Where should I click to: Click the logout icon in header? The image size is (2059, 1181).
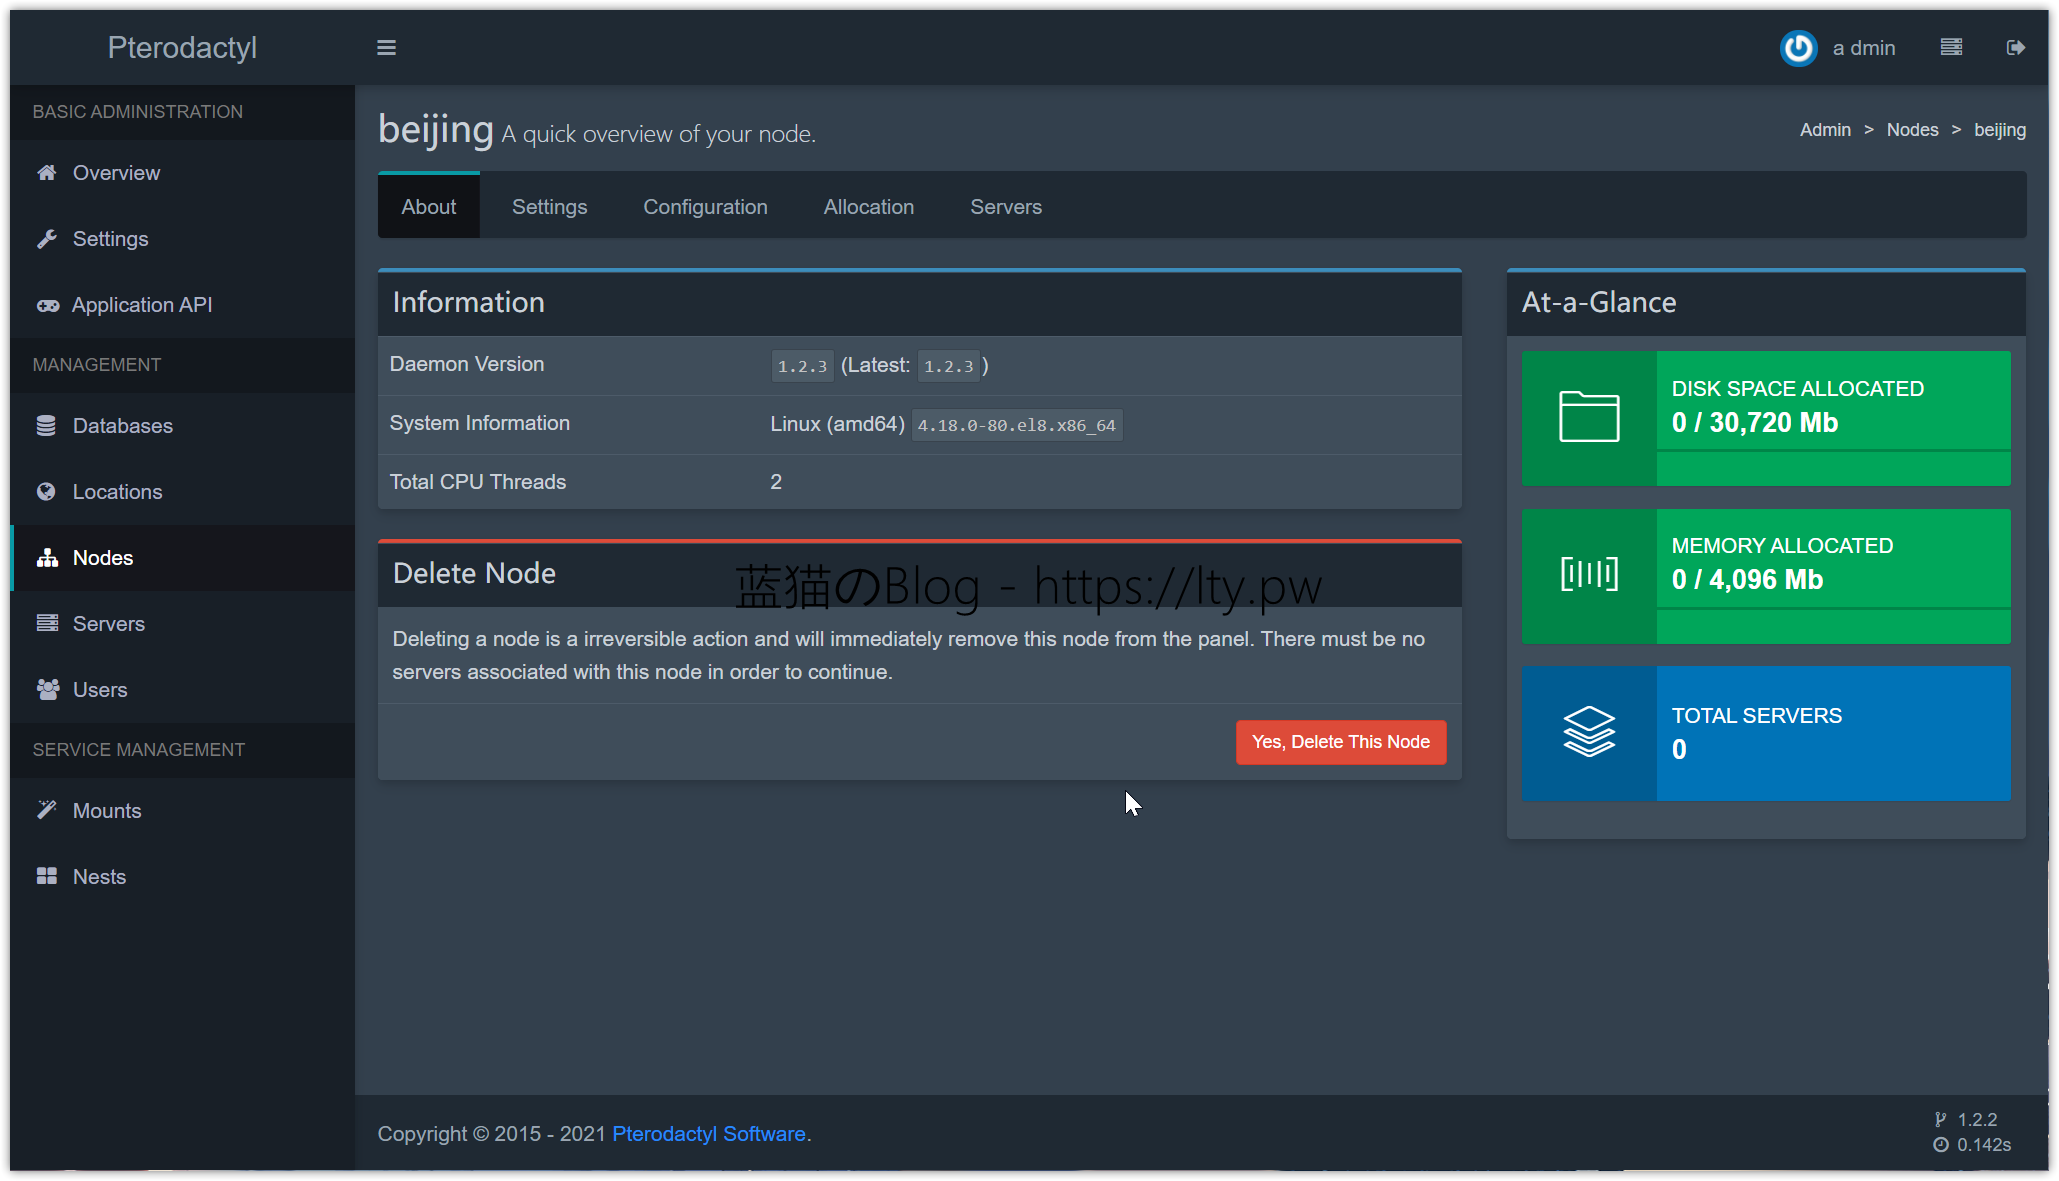(2015, 48)
